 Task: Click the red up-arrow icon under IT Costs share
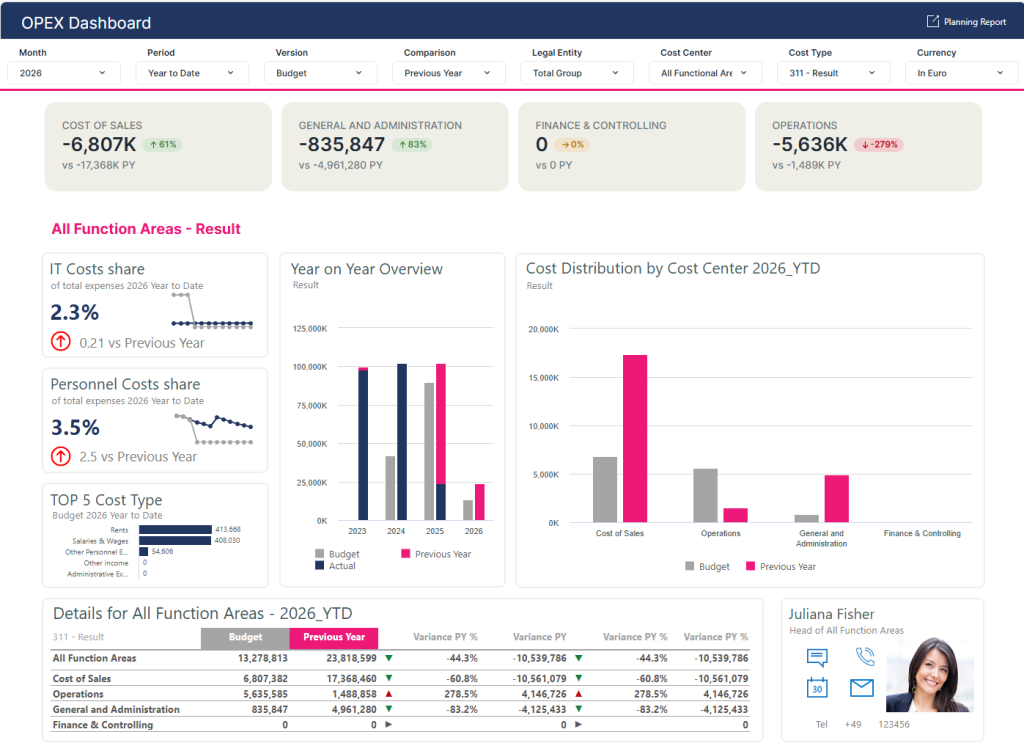61,342
